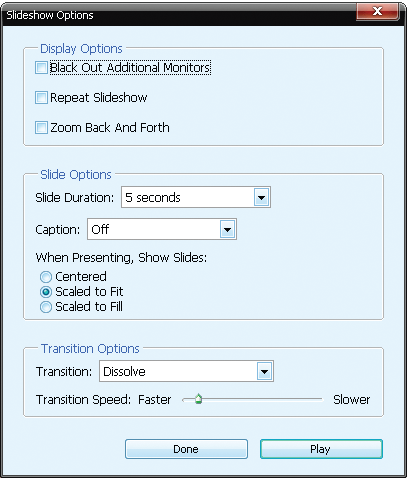Click the Caption field showing Off

[154, 229]
